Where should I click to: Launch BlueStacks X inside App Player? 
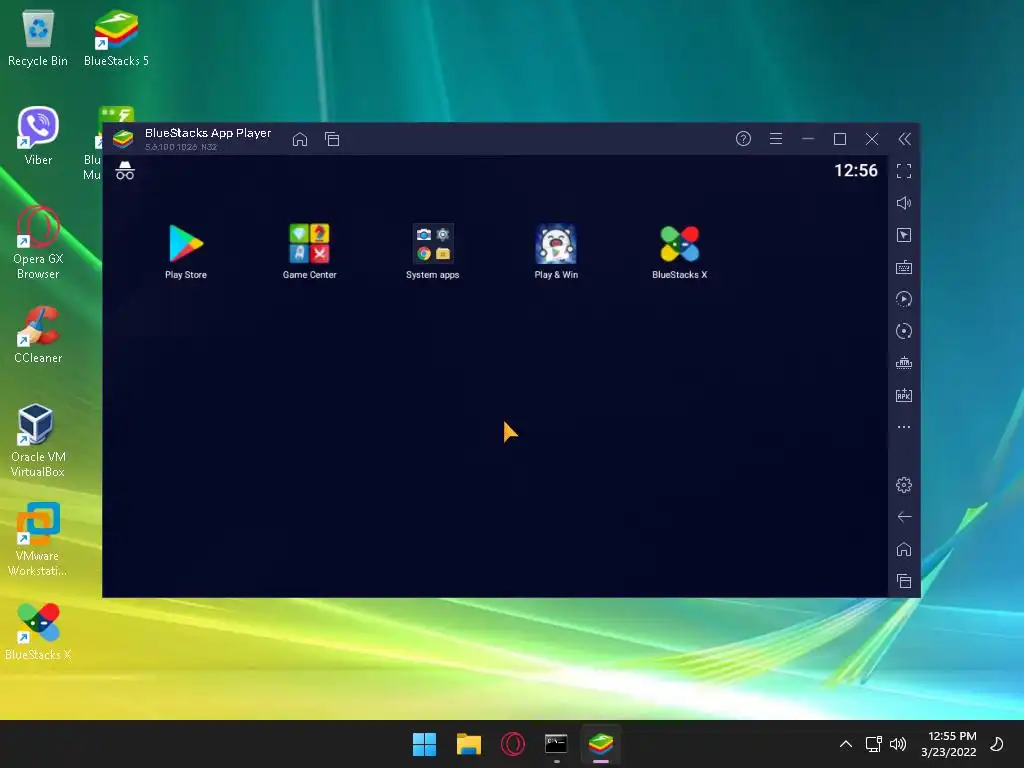[x=679, y=251]
